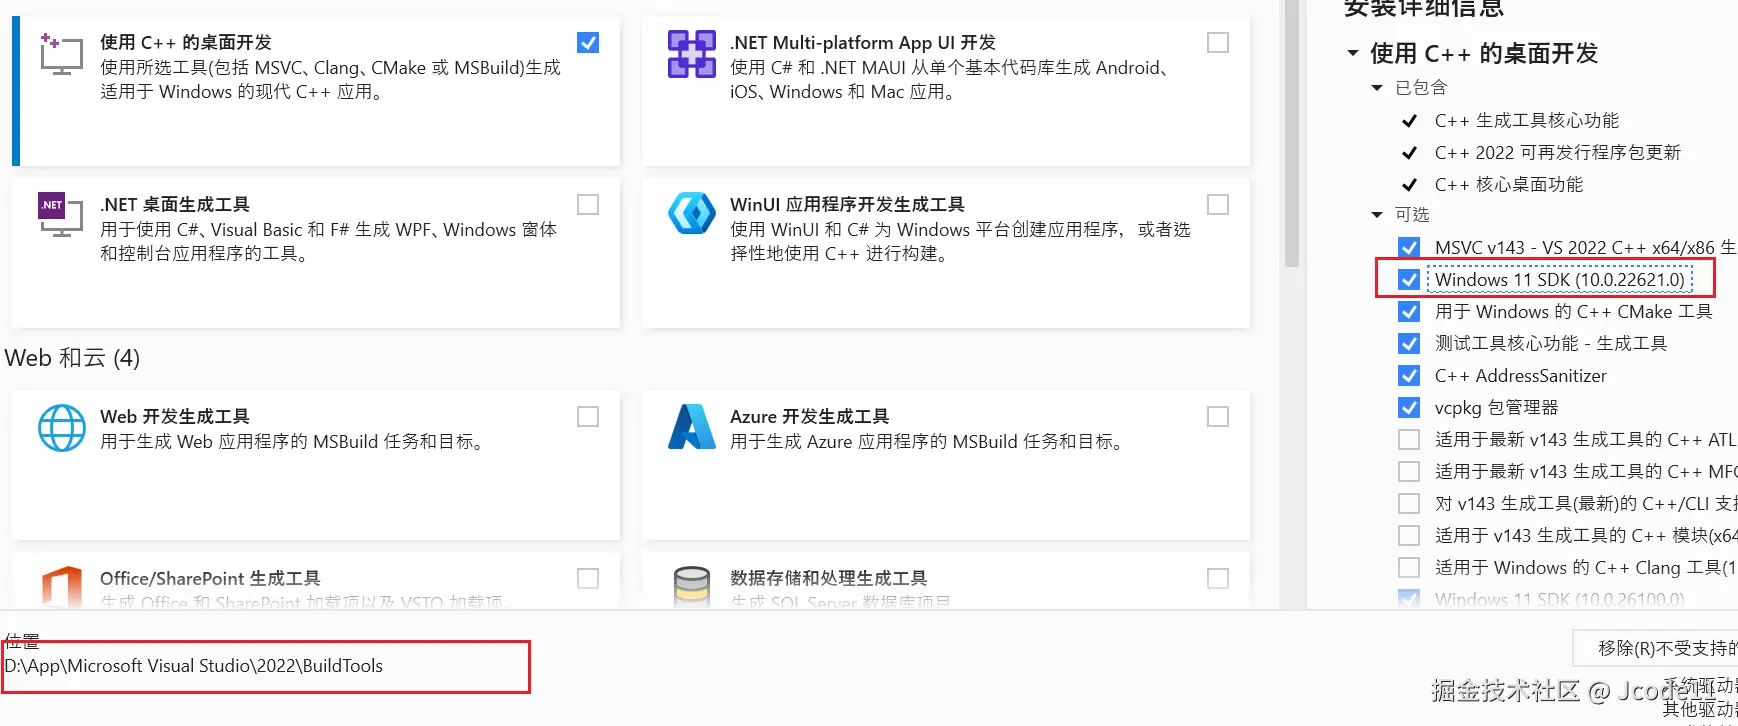Check 适用于 v143 生成工具的 C++ 模块
The width and height of the screenshot is (1738, 726).
click(1409, 536)
